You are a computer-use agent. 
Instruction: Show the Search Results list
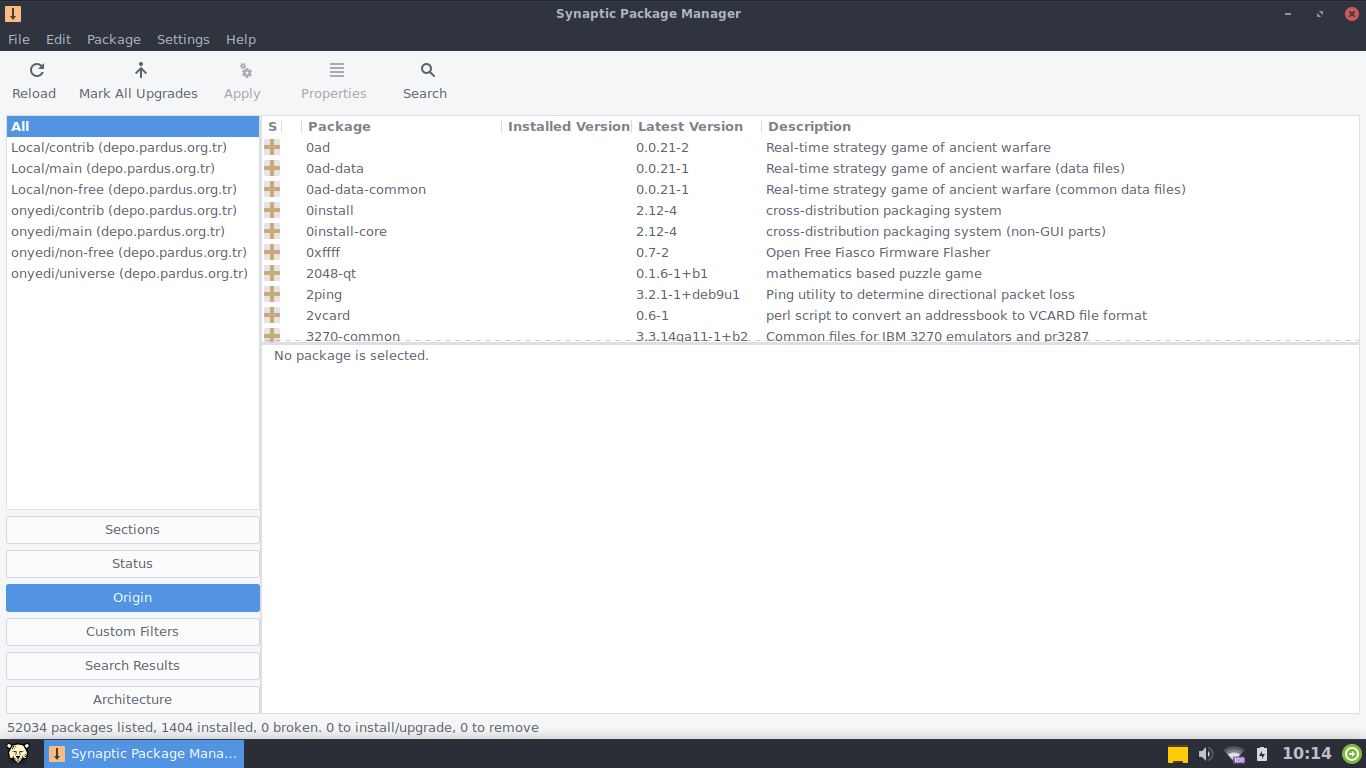coord(133,666)
